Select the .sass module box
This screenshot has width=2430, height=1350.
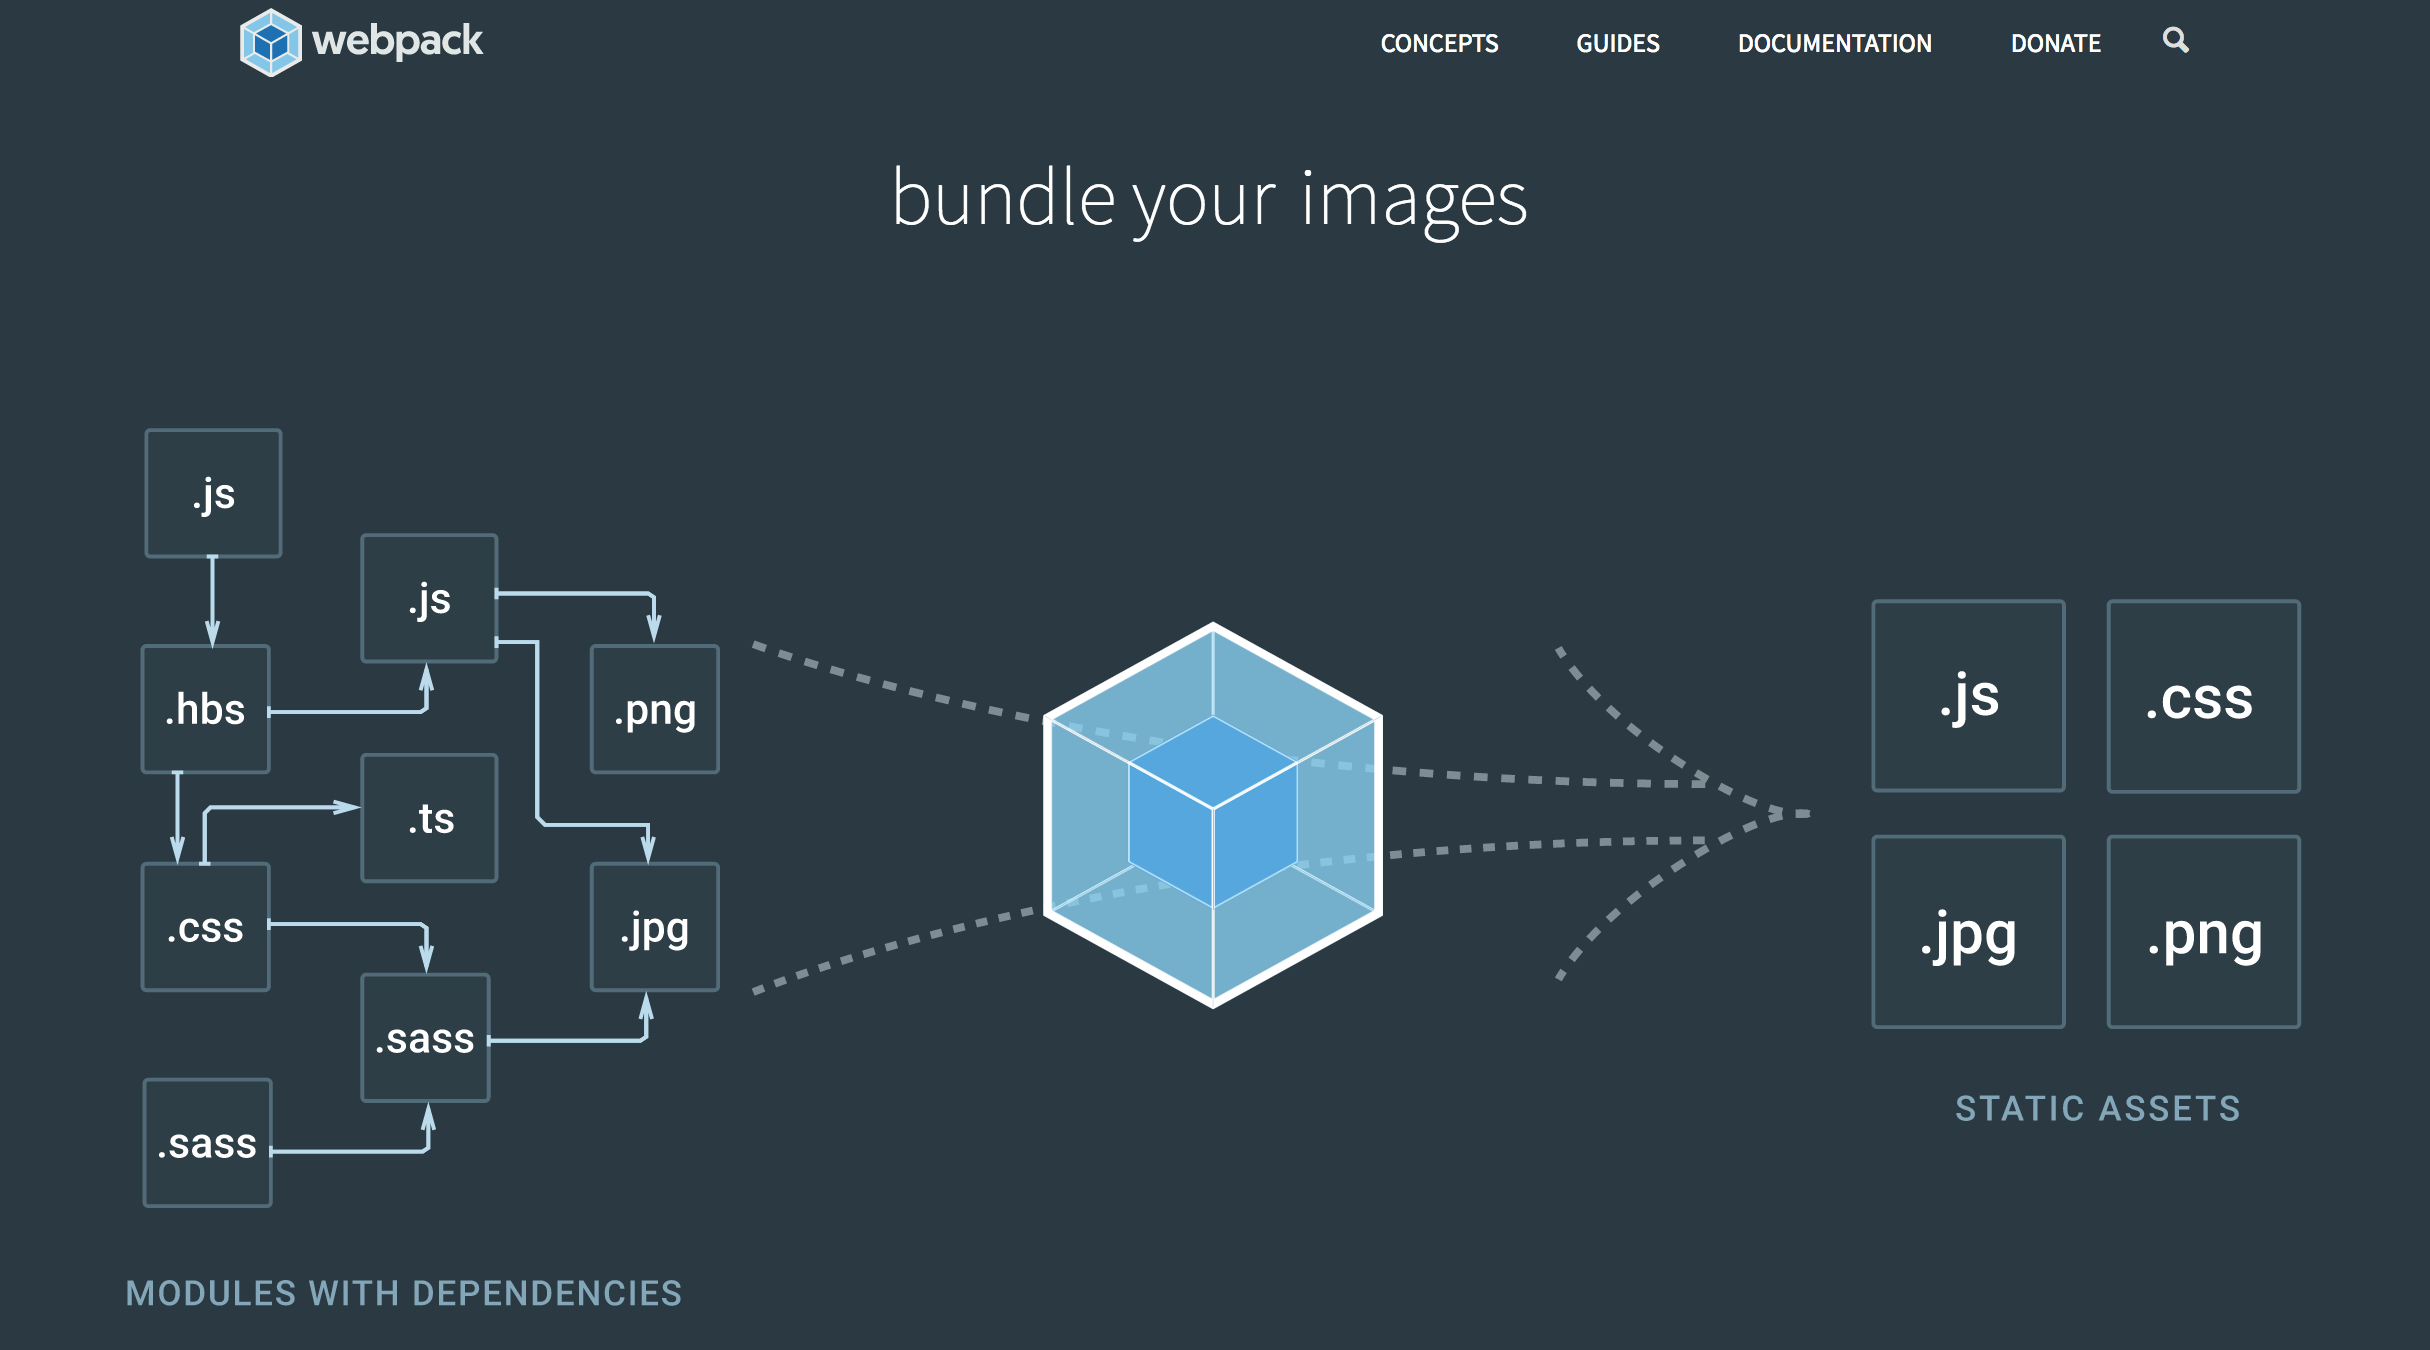pos(425,1038)
